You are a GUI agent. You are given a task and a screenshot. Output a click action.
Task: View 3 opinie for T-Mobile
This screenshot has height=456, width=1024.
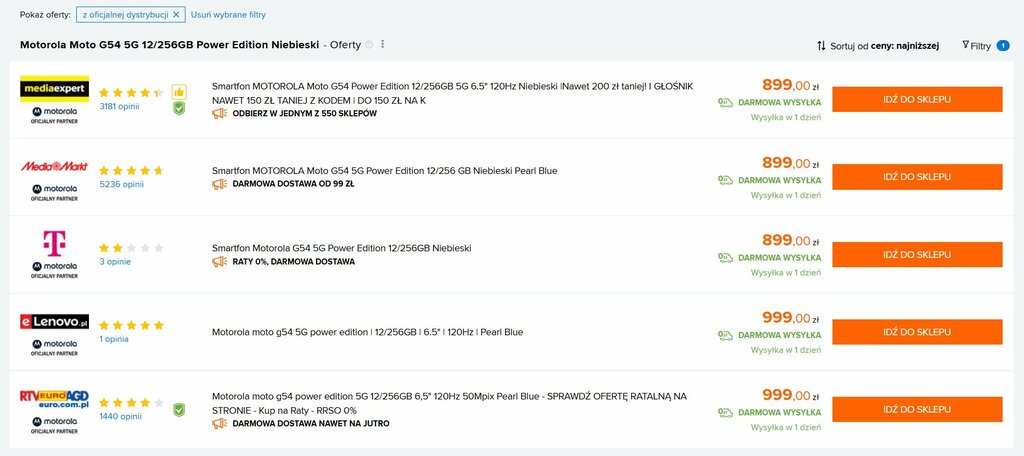(115, 261)
